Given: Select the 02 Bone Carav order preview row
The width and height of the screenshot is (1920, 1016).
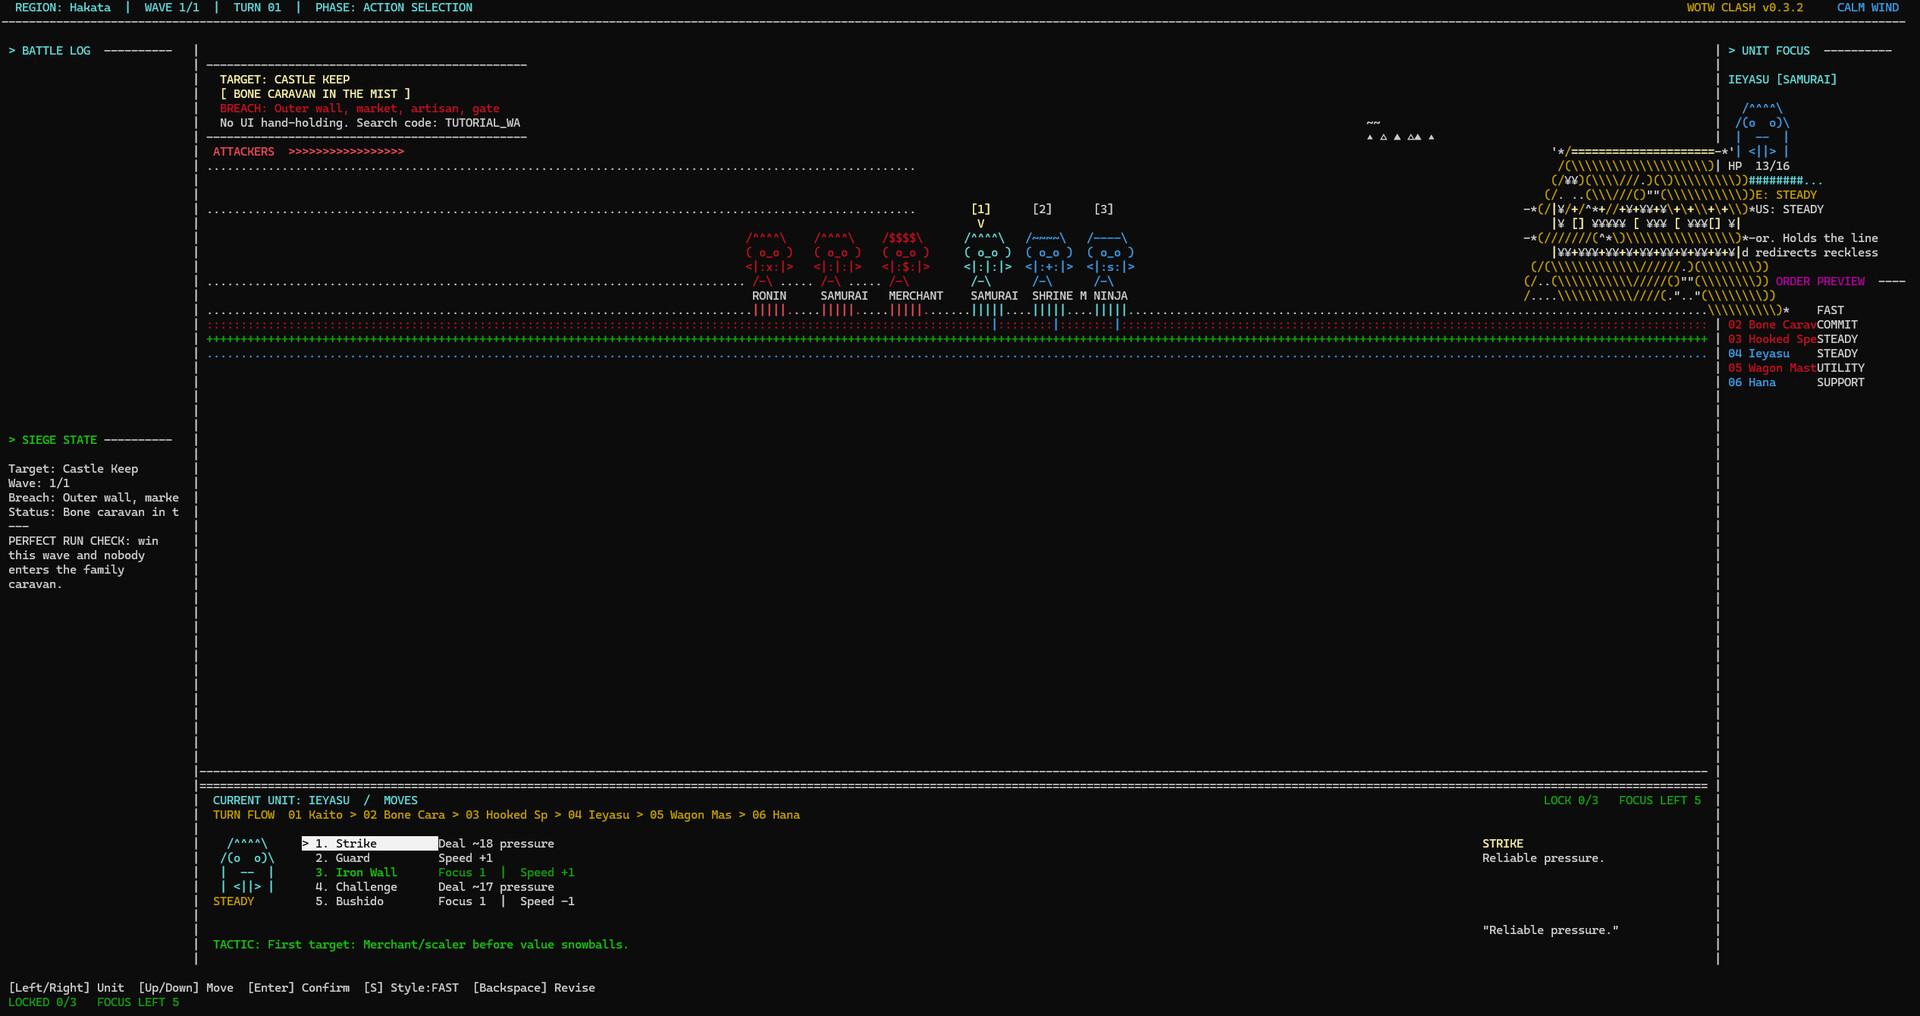Looking at the screenshot, I should tap(1793, 325).
